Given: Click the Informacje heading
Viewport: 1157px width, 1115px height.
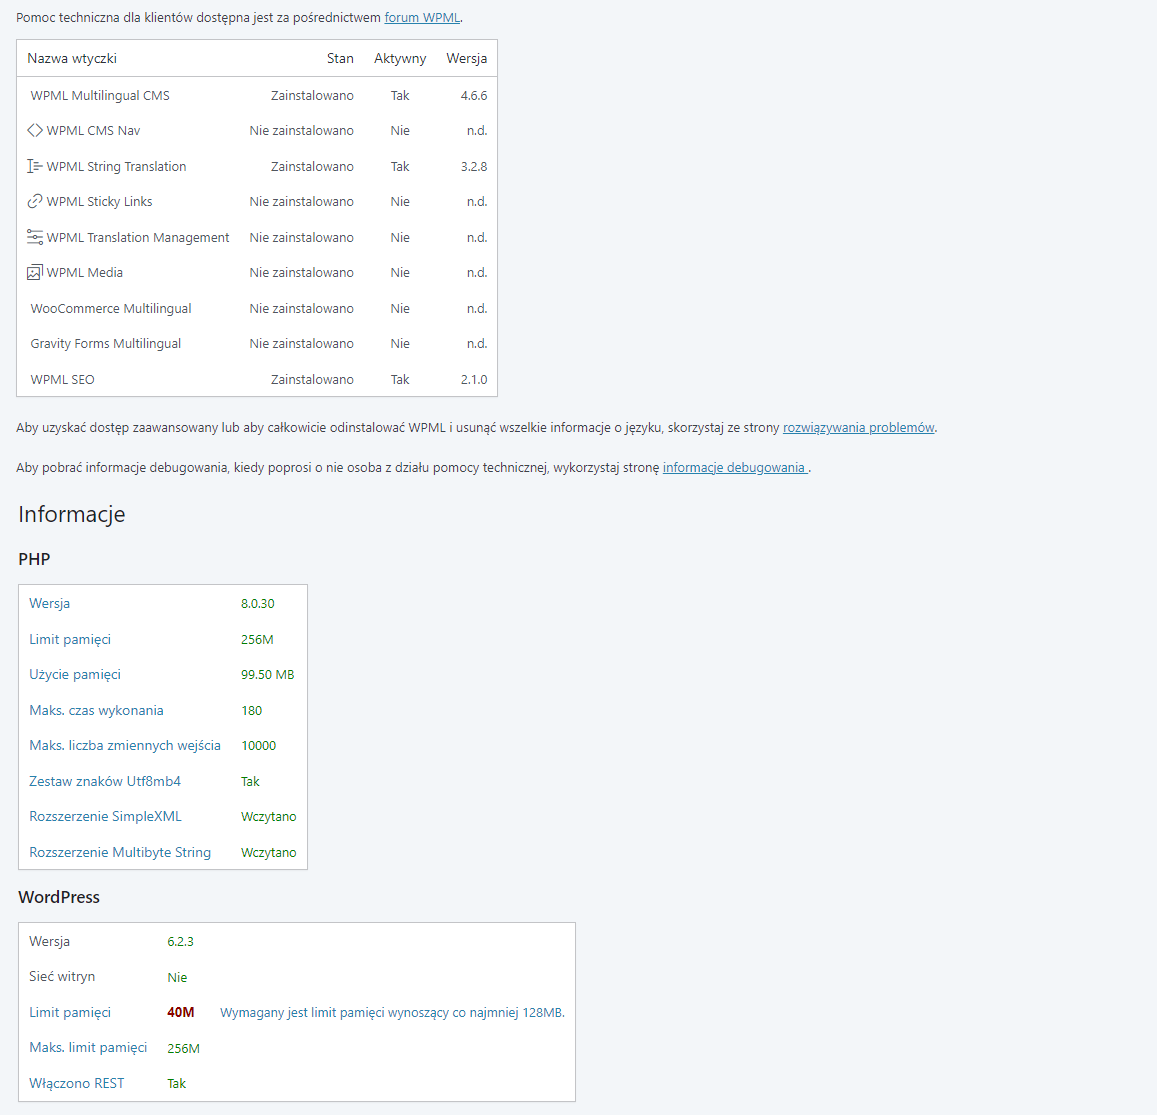Looking at the screenshot, I should tap(72, 514).
